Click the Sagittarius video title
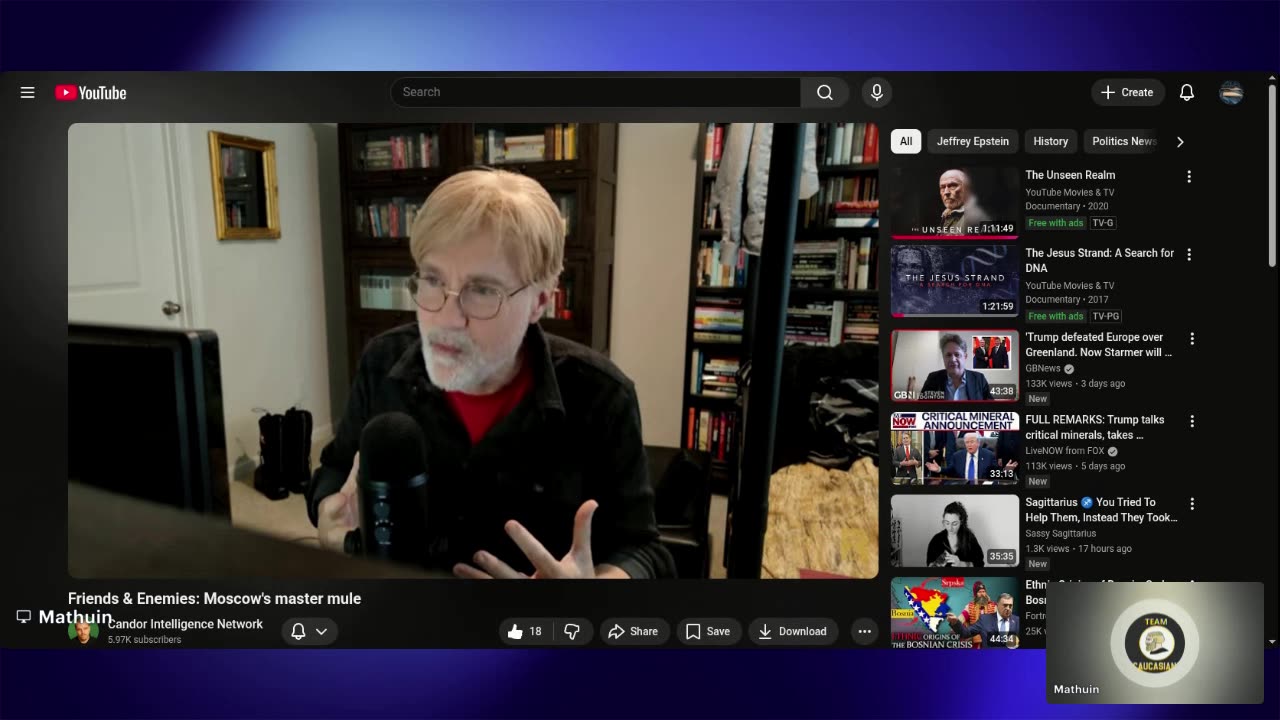 tap(1101, 510)
